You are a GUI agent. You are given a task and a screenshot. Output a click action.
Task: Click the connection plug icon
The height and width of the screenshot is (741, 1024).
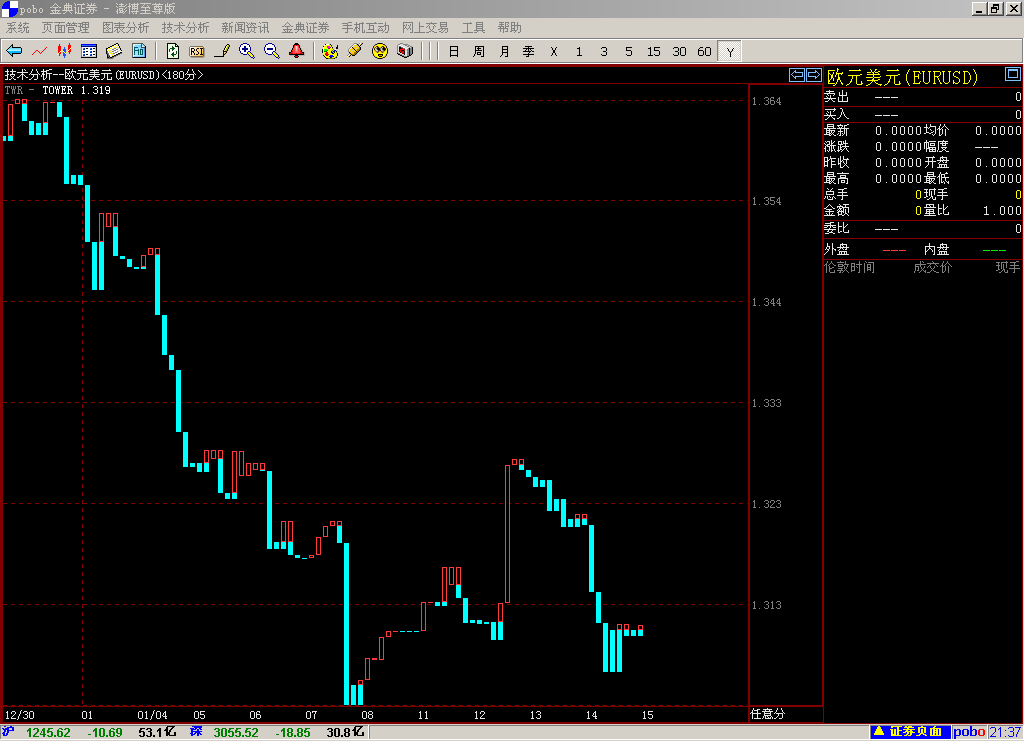pos(355,51)
